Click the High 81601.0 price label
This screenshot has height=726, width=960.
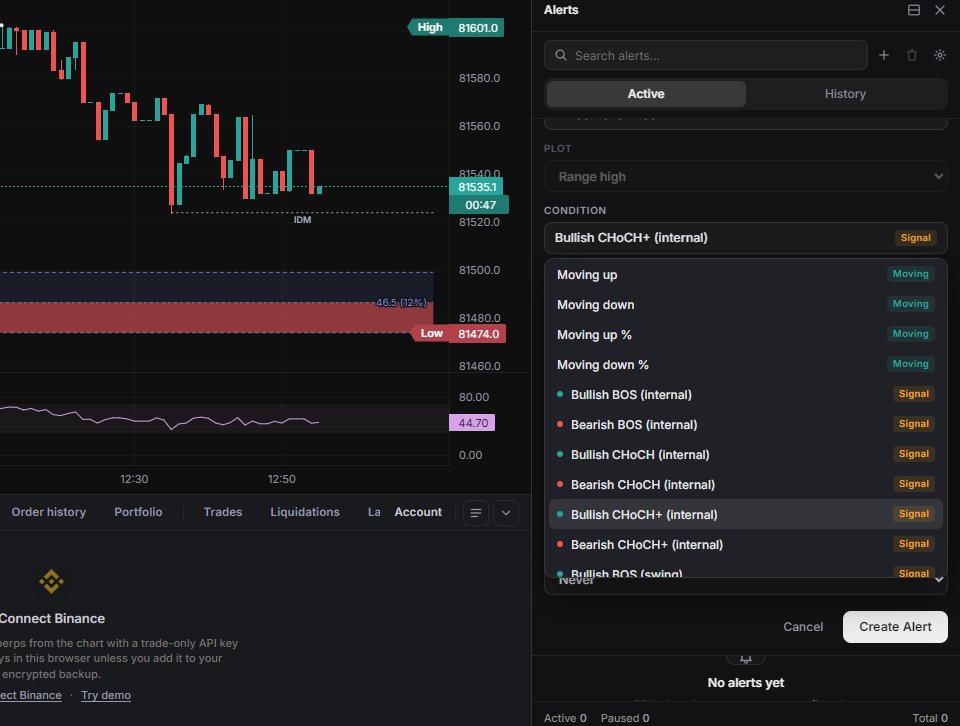pos(456,28)
